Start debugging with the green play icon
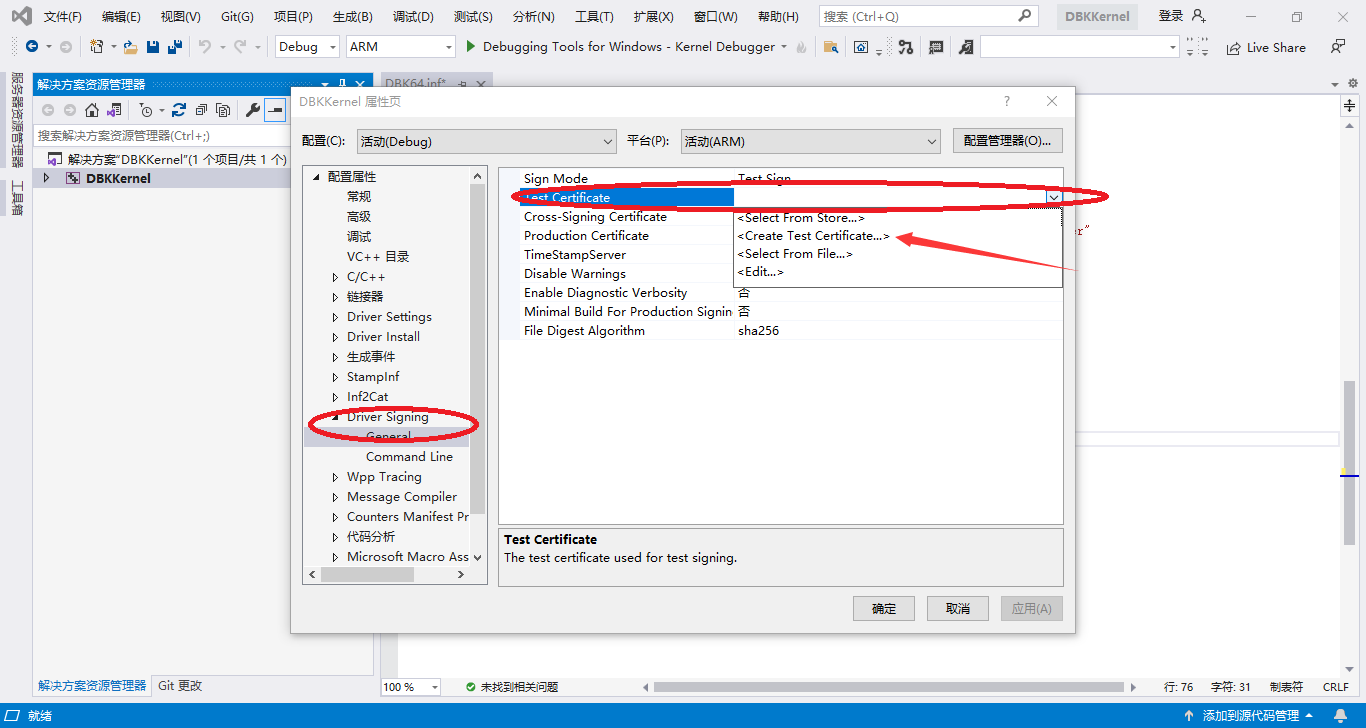Image resolution: width=1366 pixels, height=728 pixels. point(472,47)
